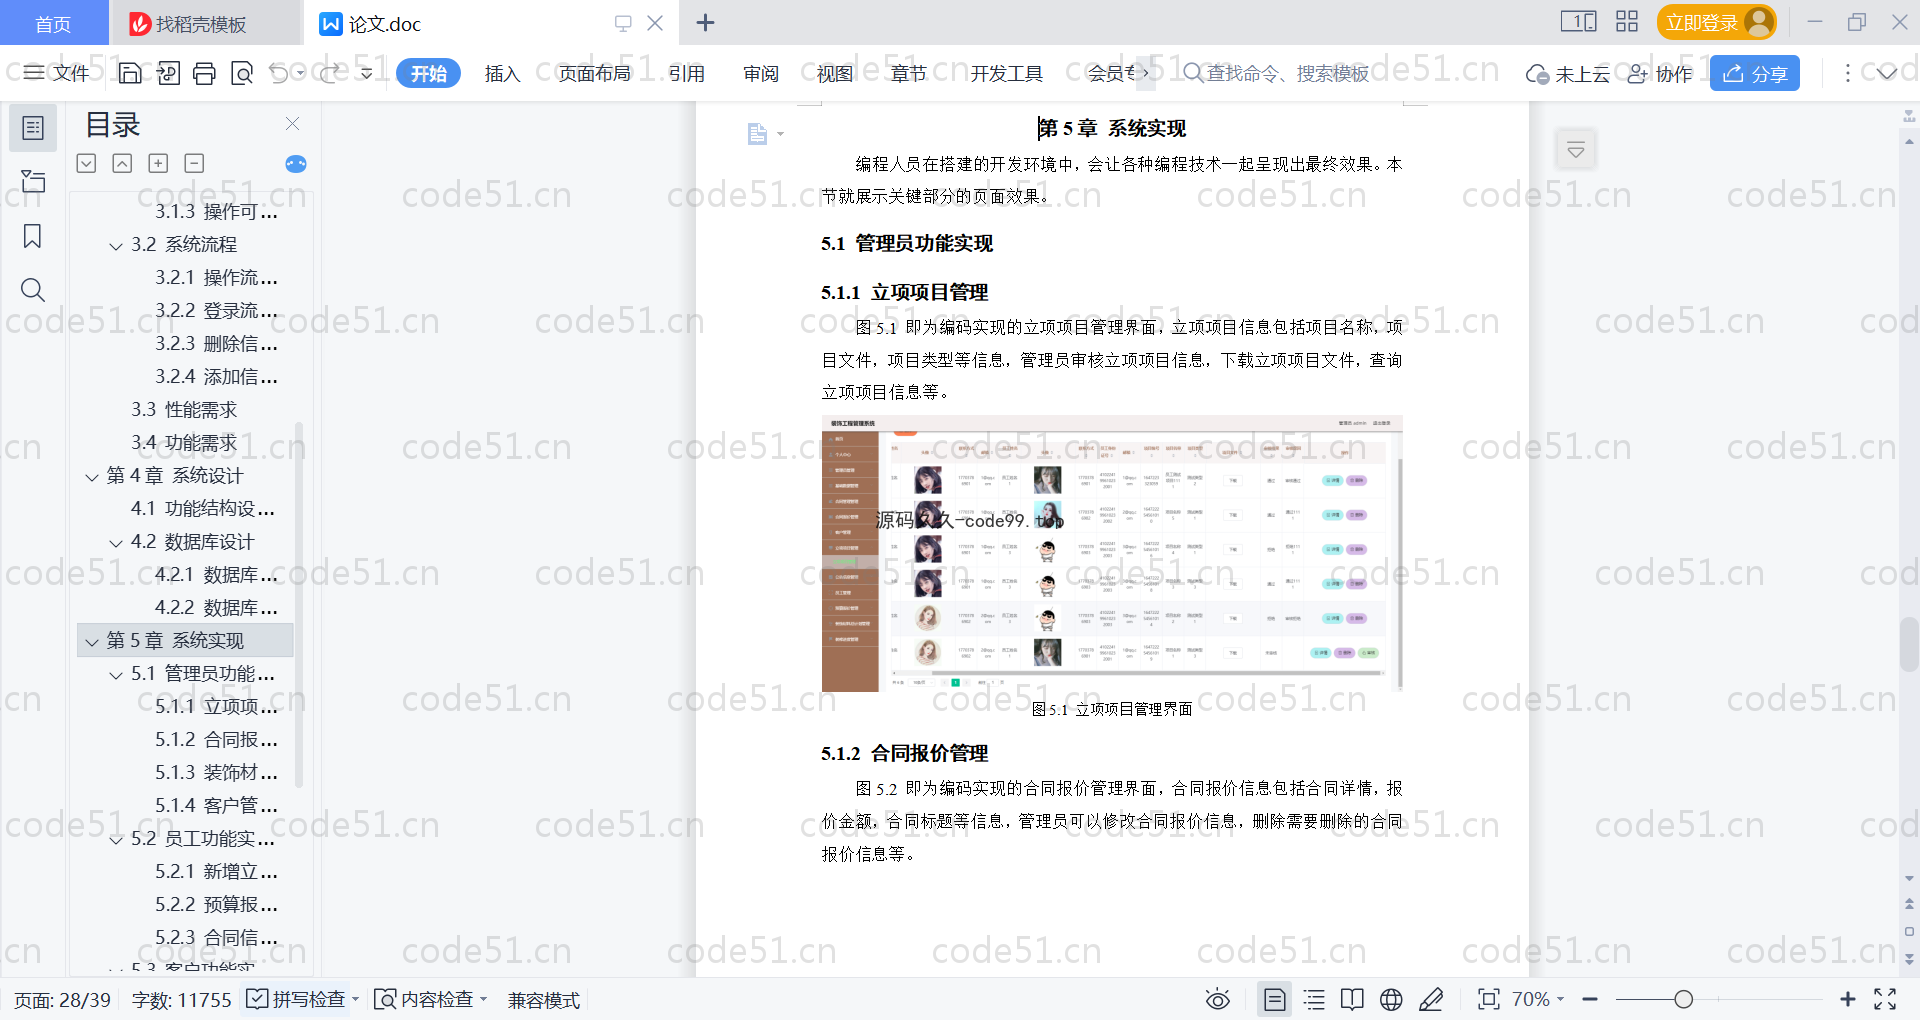Click the Redo arrow icon
1920x1020 pixels.
click(x=331, y=73)
